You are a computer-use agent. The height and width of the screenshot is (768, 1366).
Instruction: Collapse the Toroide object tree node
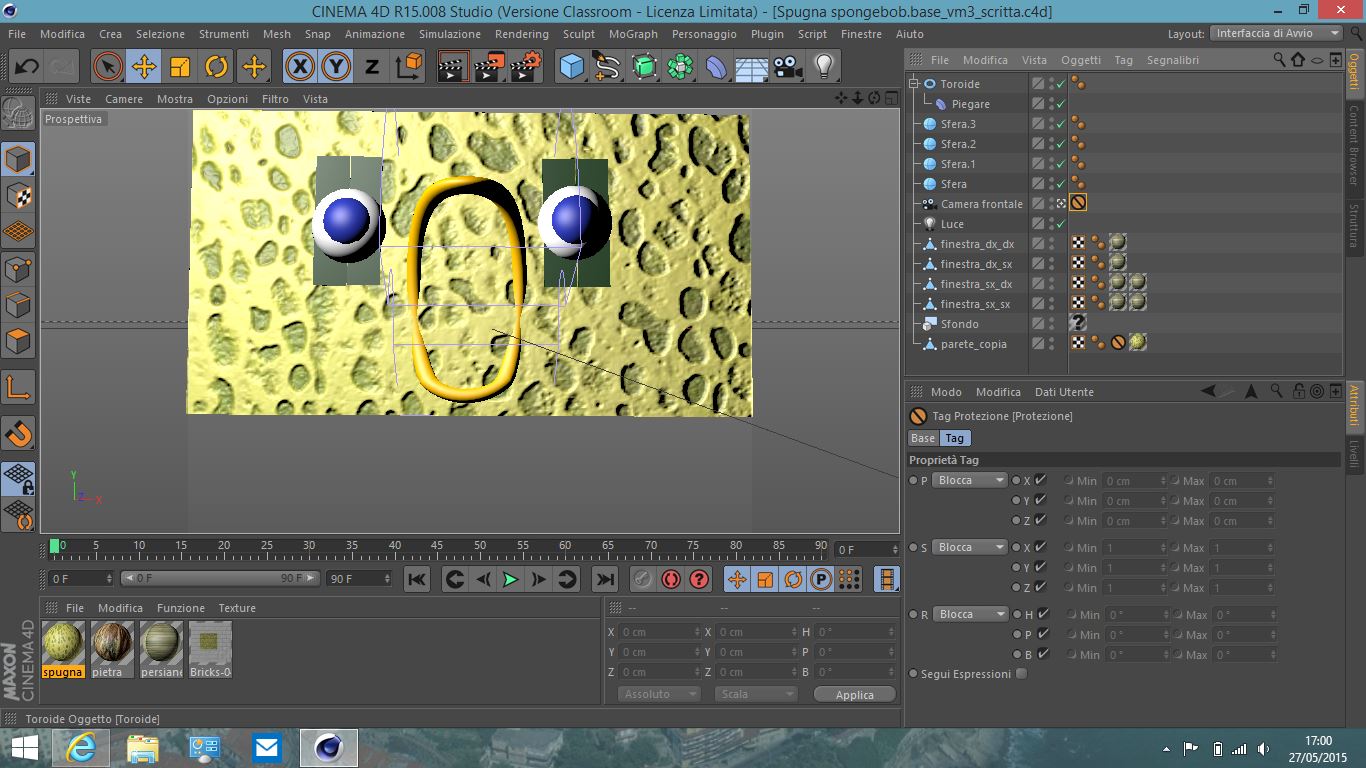[x=914, y=84]
